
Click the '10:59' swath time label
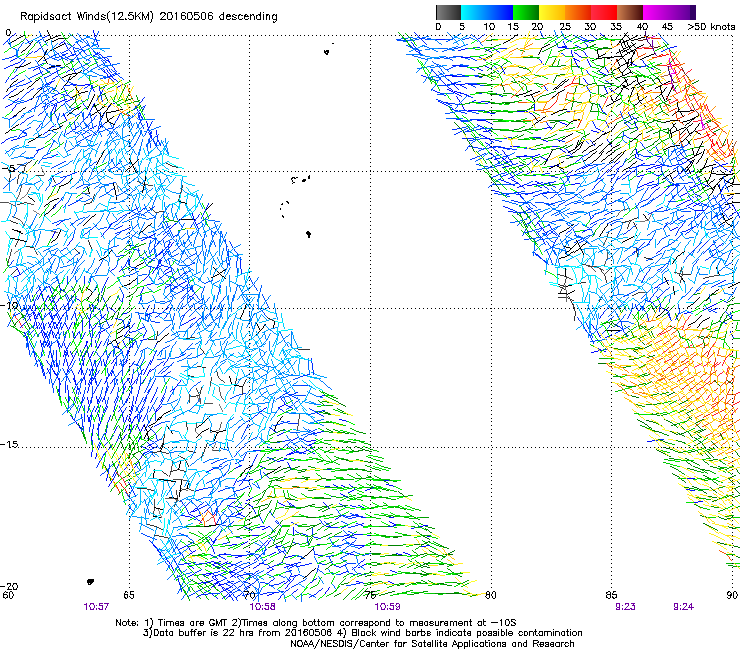[x=387, y=607]
